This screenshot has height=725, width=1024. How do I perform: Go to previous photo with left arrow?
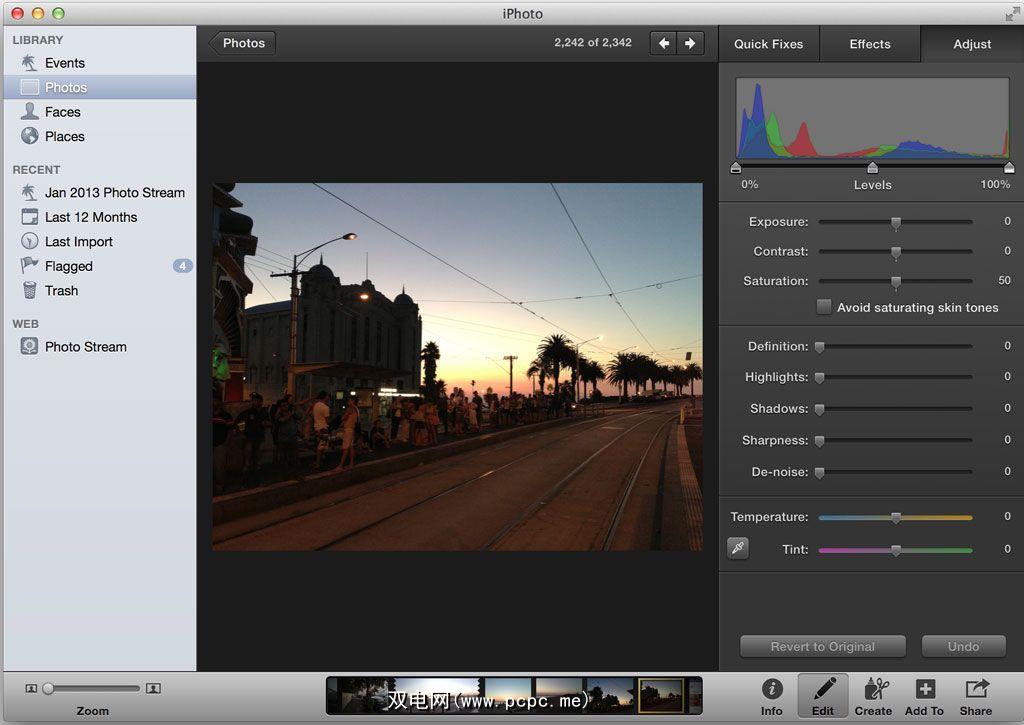tap(663, 43)
